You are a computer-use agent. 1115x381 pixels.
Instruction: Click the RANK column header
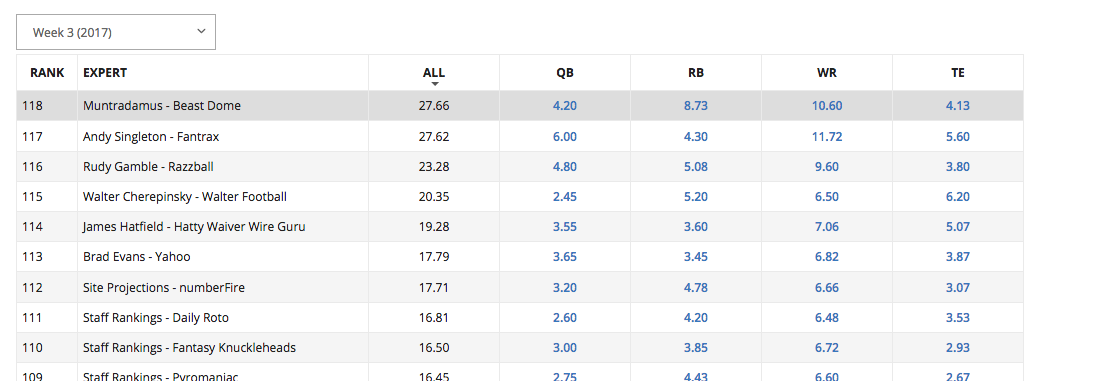(x=47, y=73)
